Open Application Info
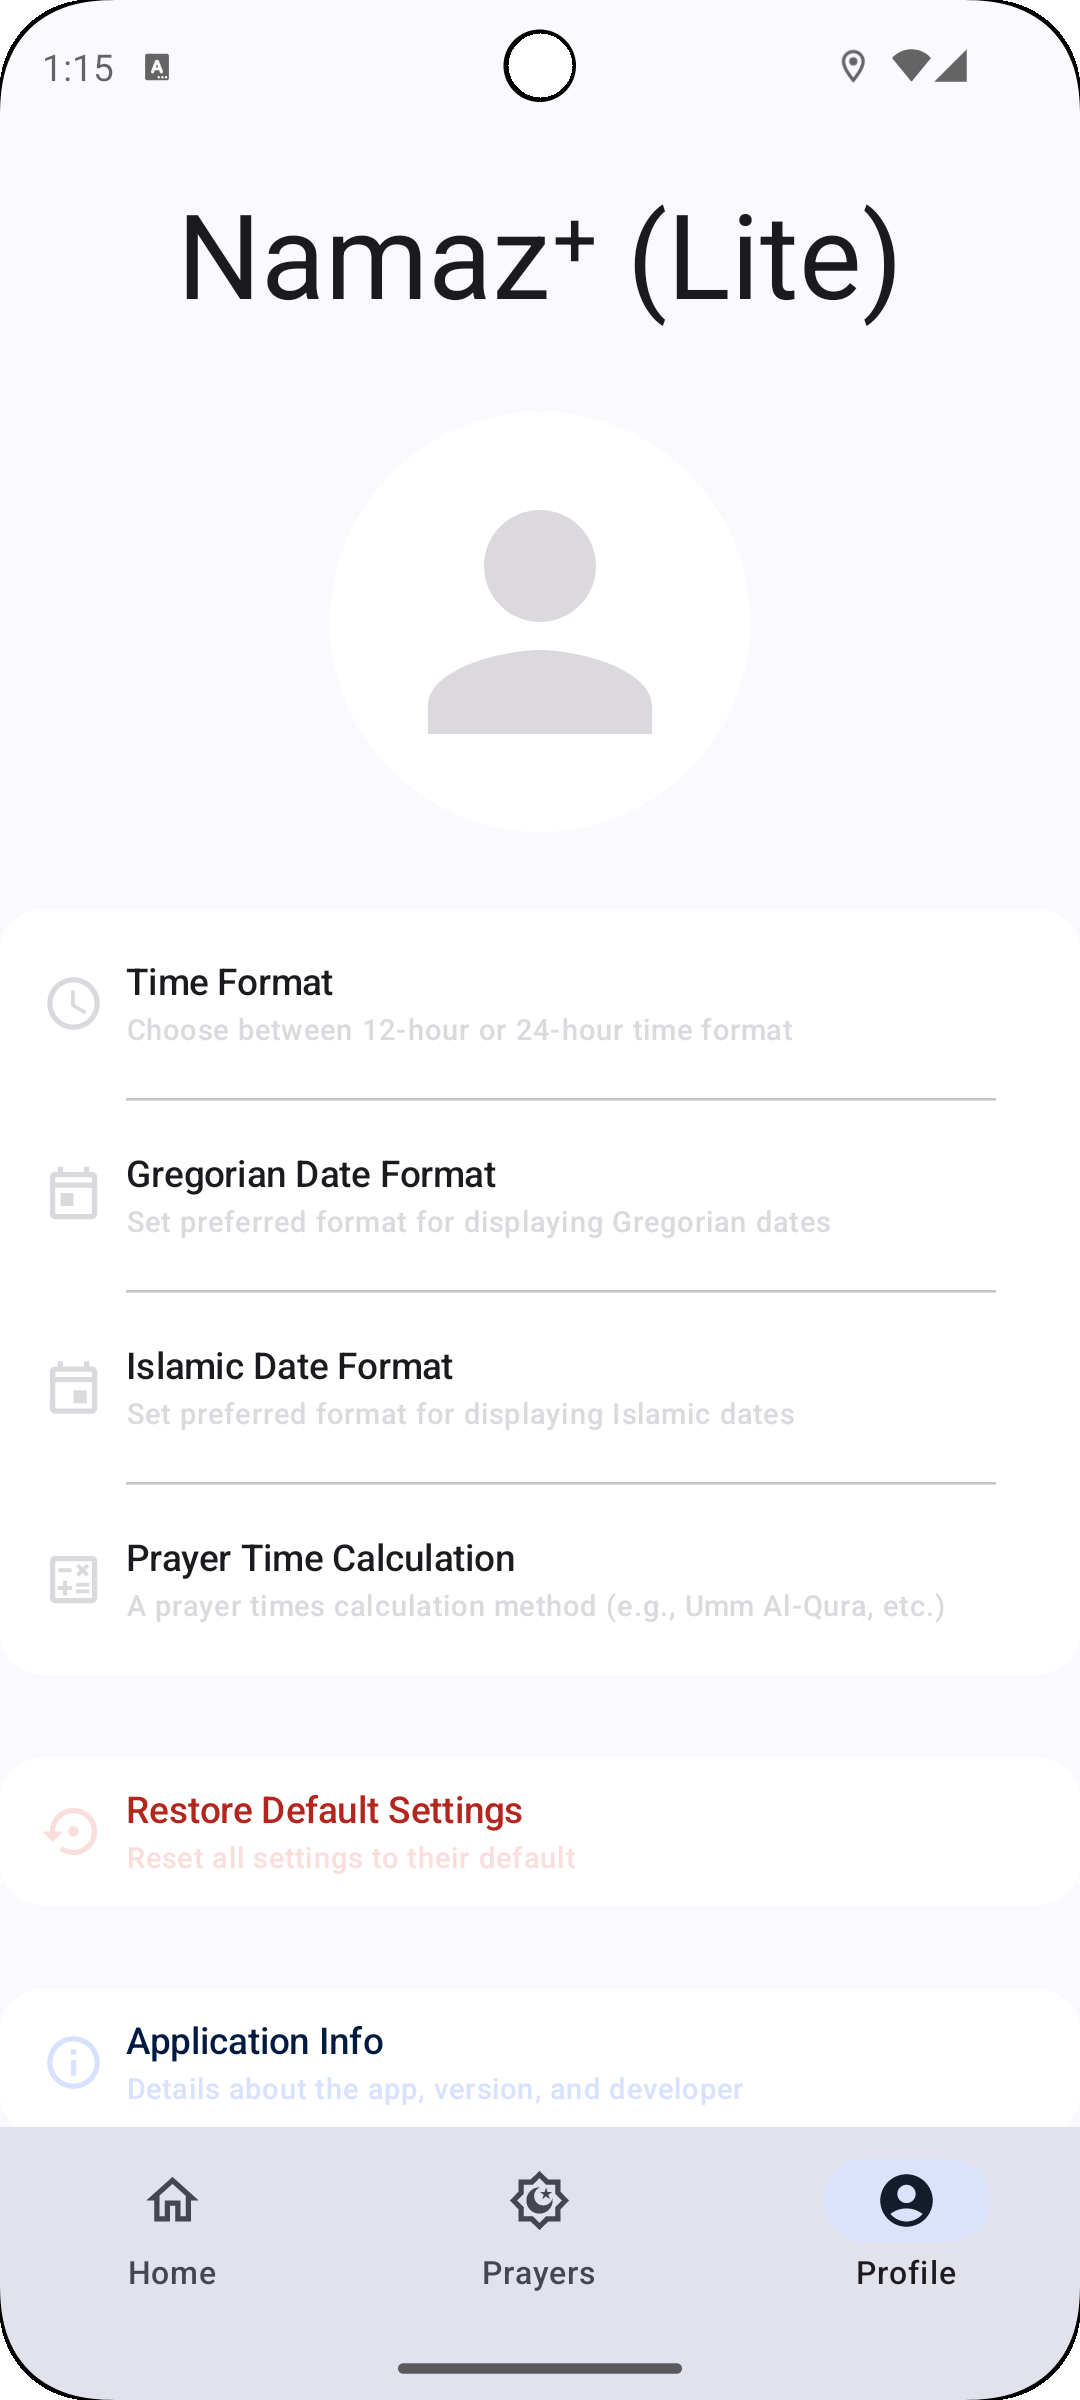The image size is (1080, 2400). (x=540, y=2060)
